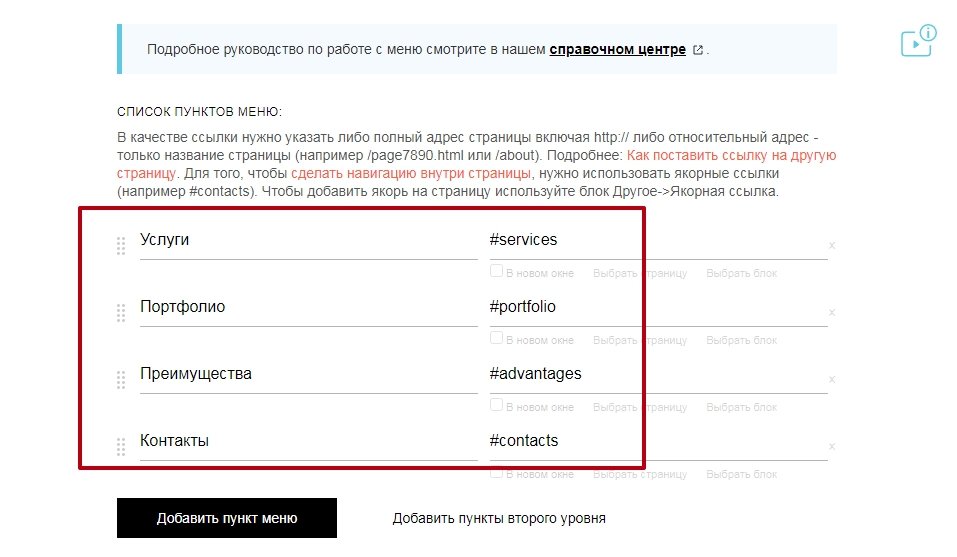Grab the drag handle beside Портфолио
Image resolution: width=957 pixels, height=557 pixels.
tap(121, 312)
